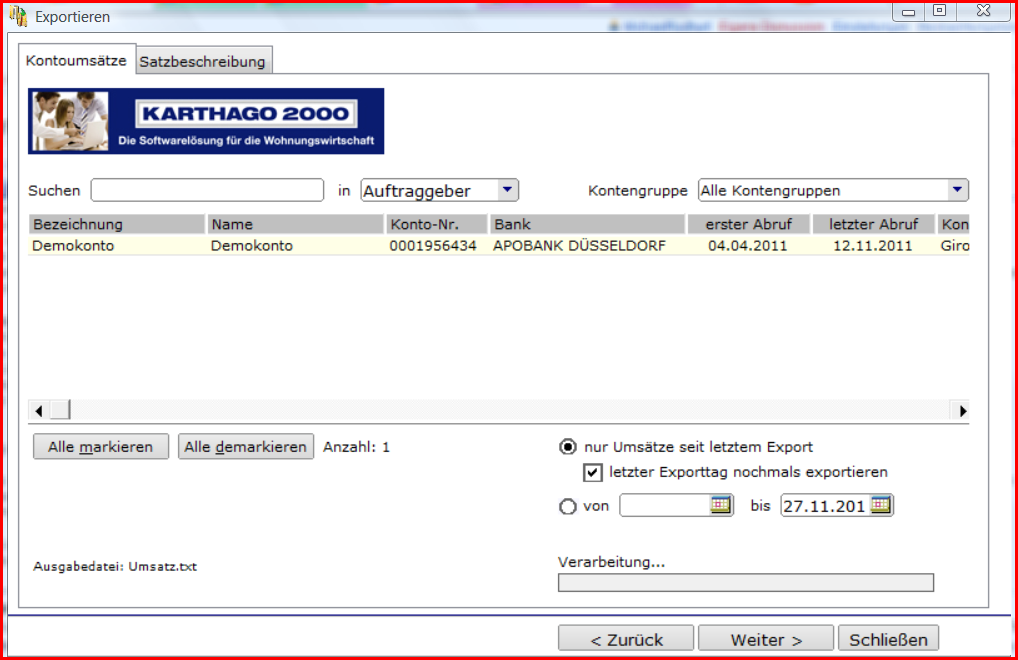The width and height of the screenshot is (1018, 660).
Task: Click the Exportieren window title icon
Action: click(19, 16)
